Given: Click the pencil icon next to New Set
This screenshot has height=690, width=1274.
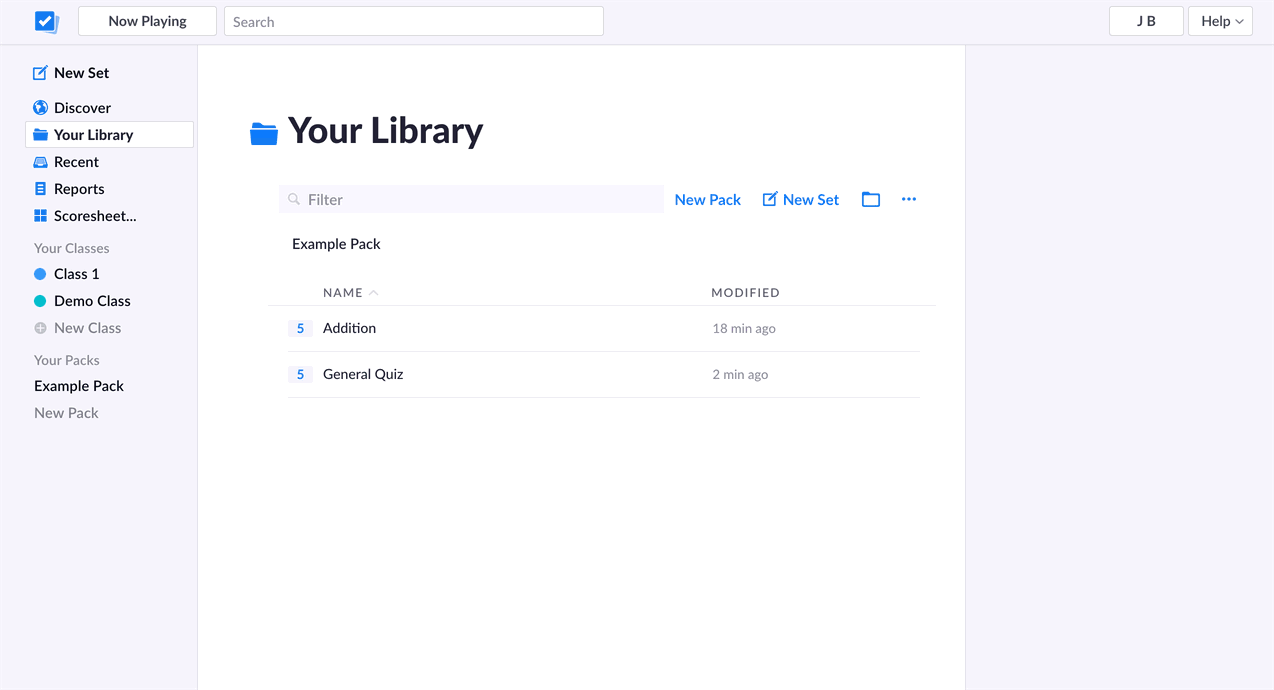Looking at the screenshot, I should (772, 199).
